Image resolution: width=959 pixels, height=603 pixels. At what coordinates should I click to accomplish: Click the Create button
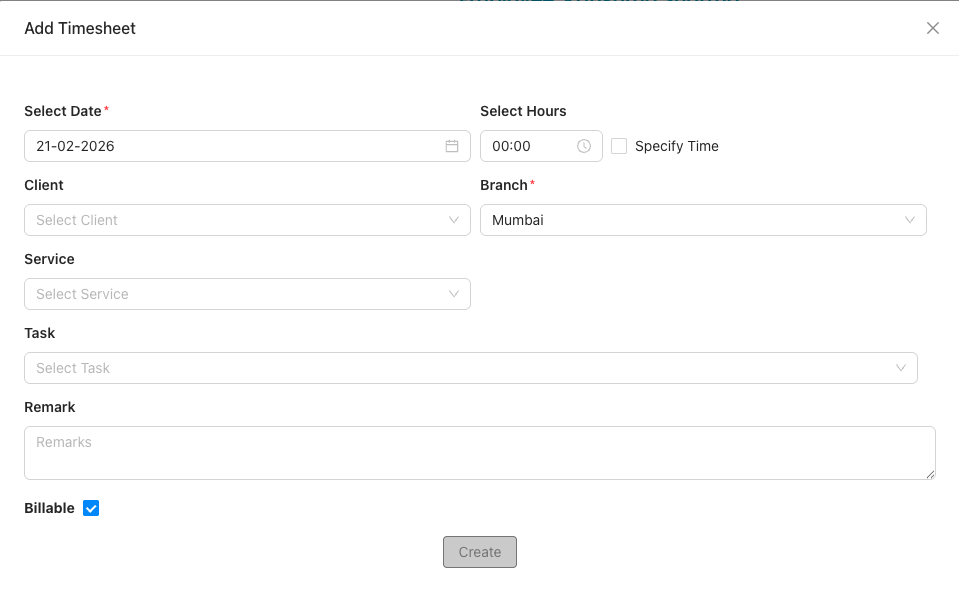[480, 551]
